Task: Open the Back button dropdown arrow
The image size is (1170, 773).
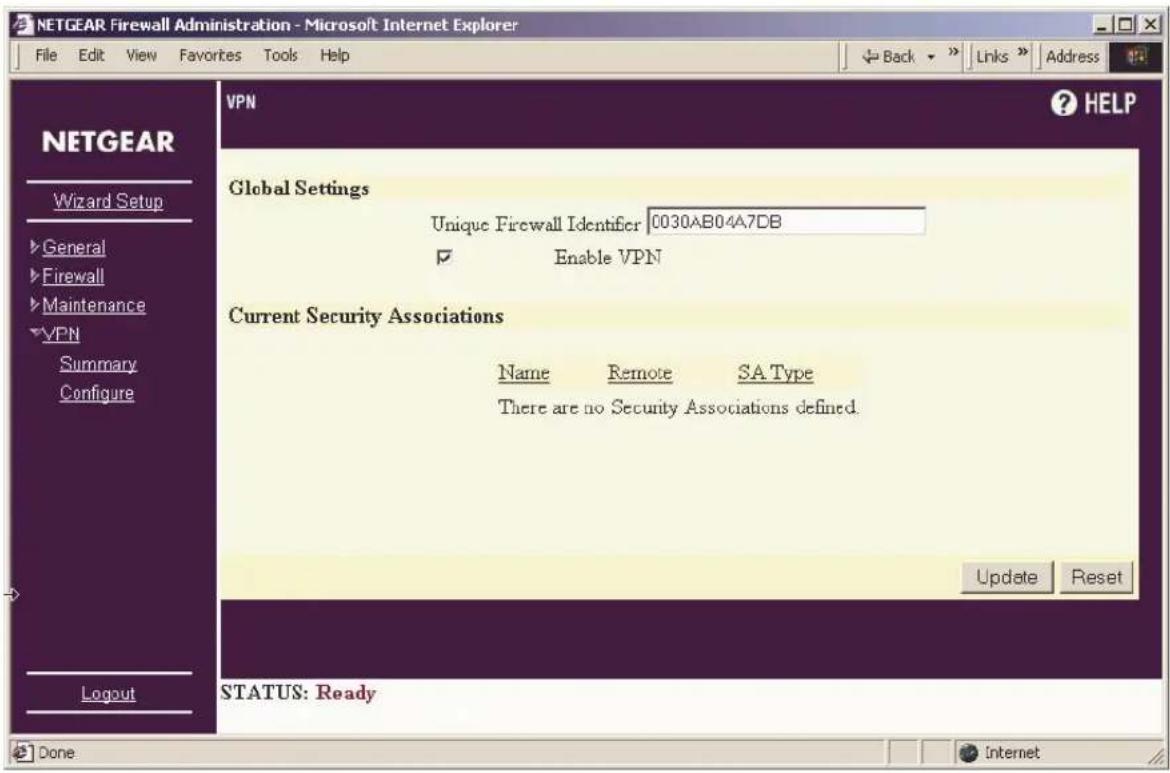Action: click(x=930, y=57)
